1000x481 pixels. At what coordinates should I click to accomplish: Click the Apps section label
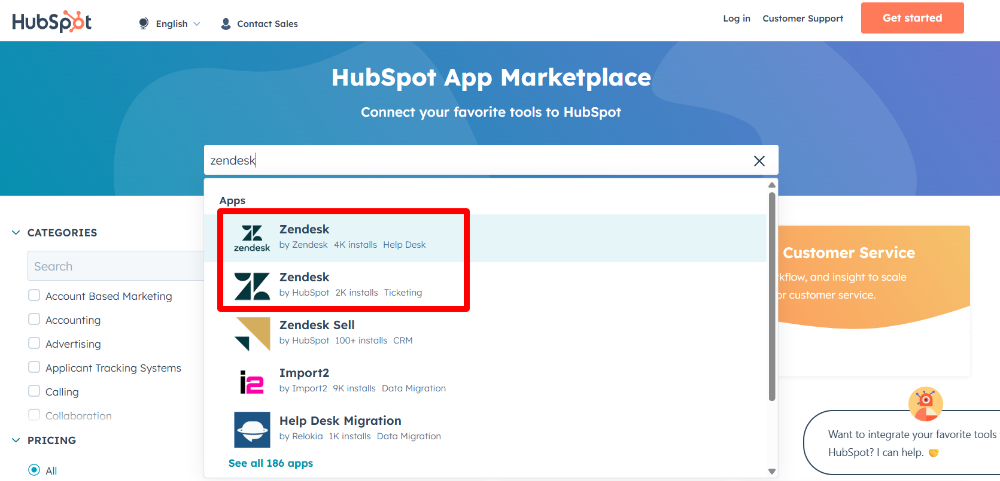coord(232,200)
